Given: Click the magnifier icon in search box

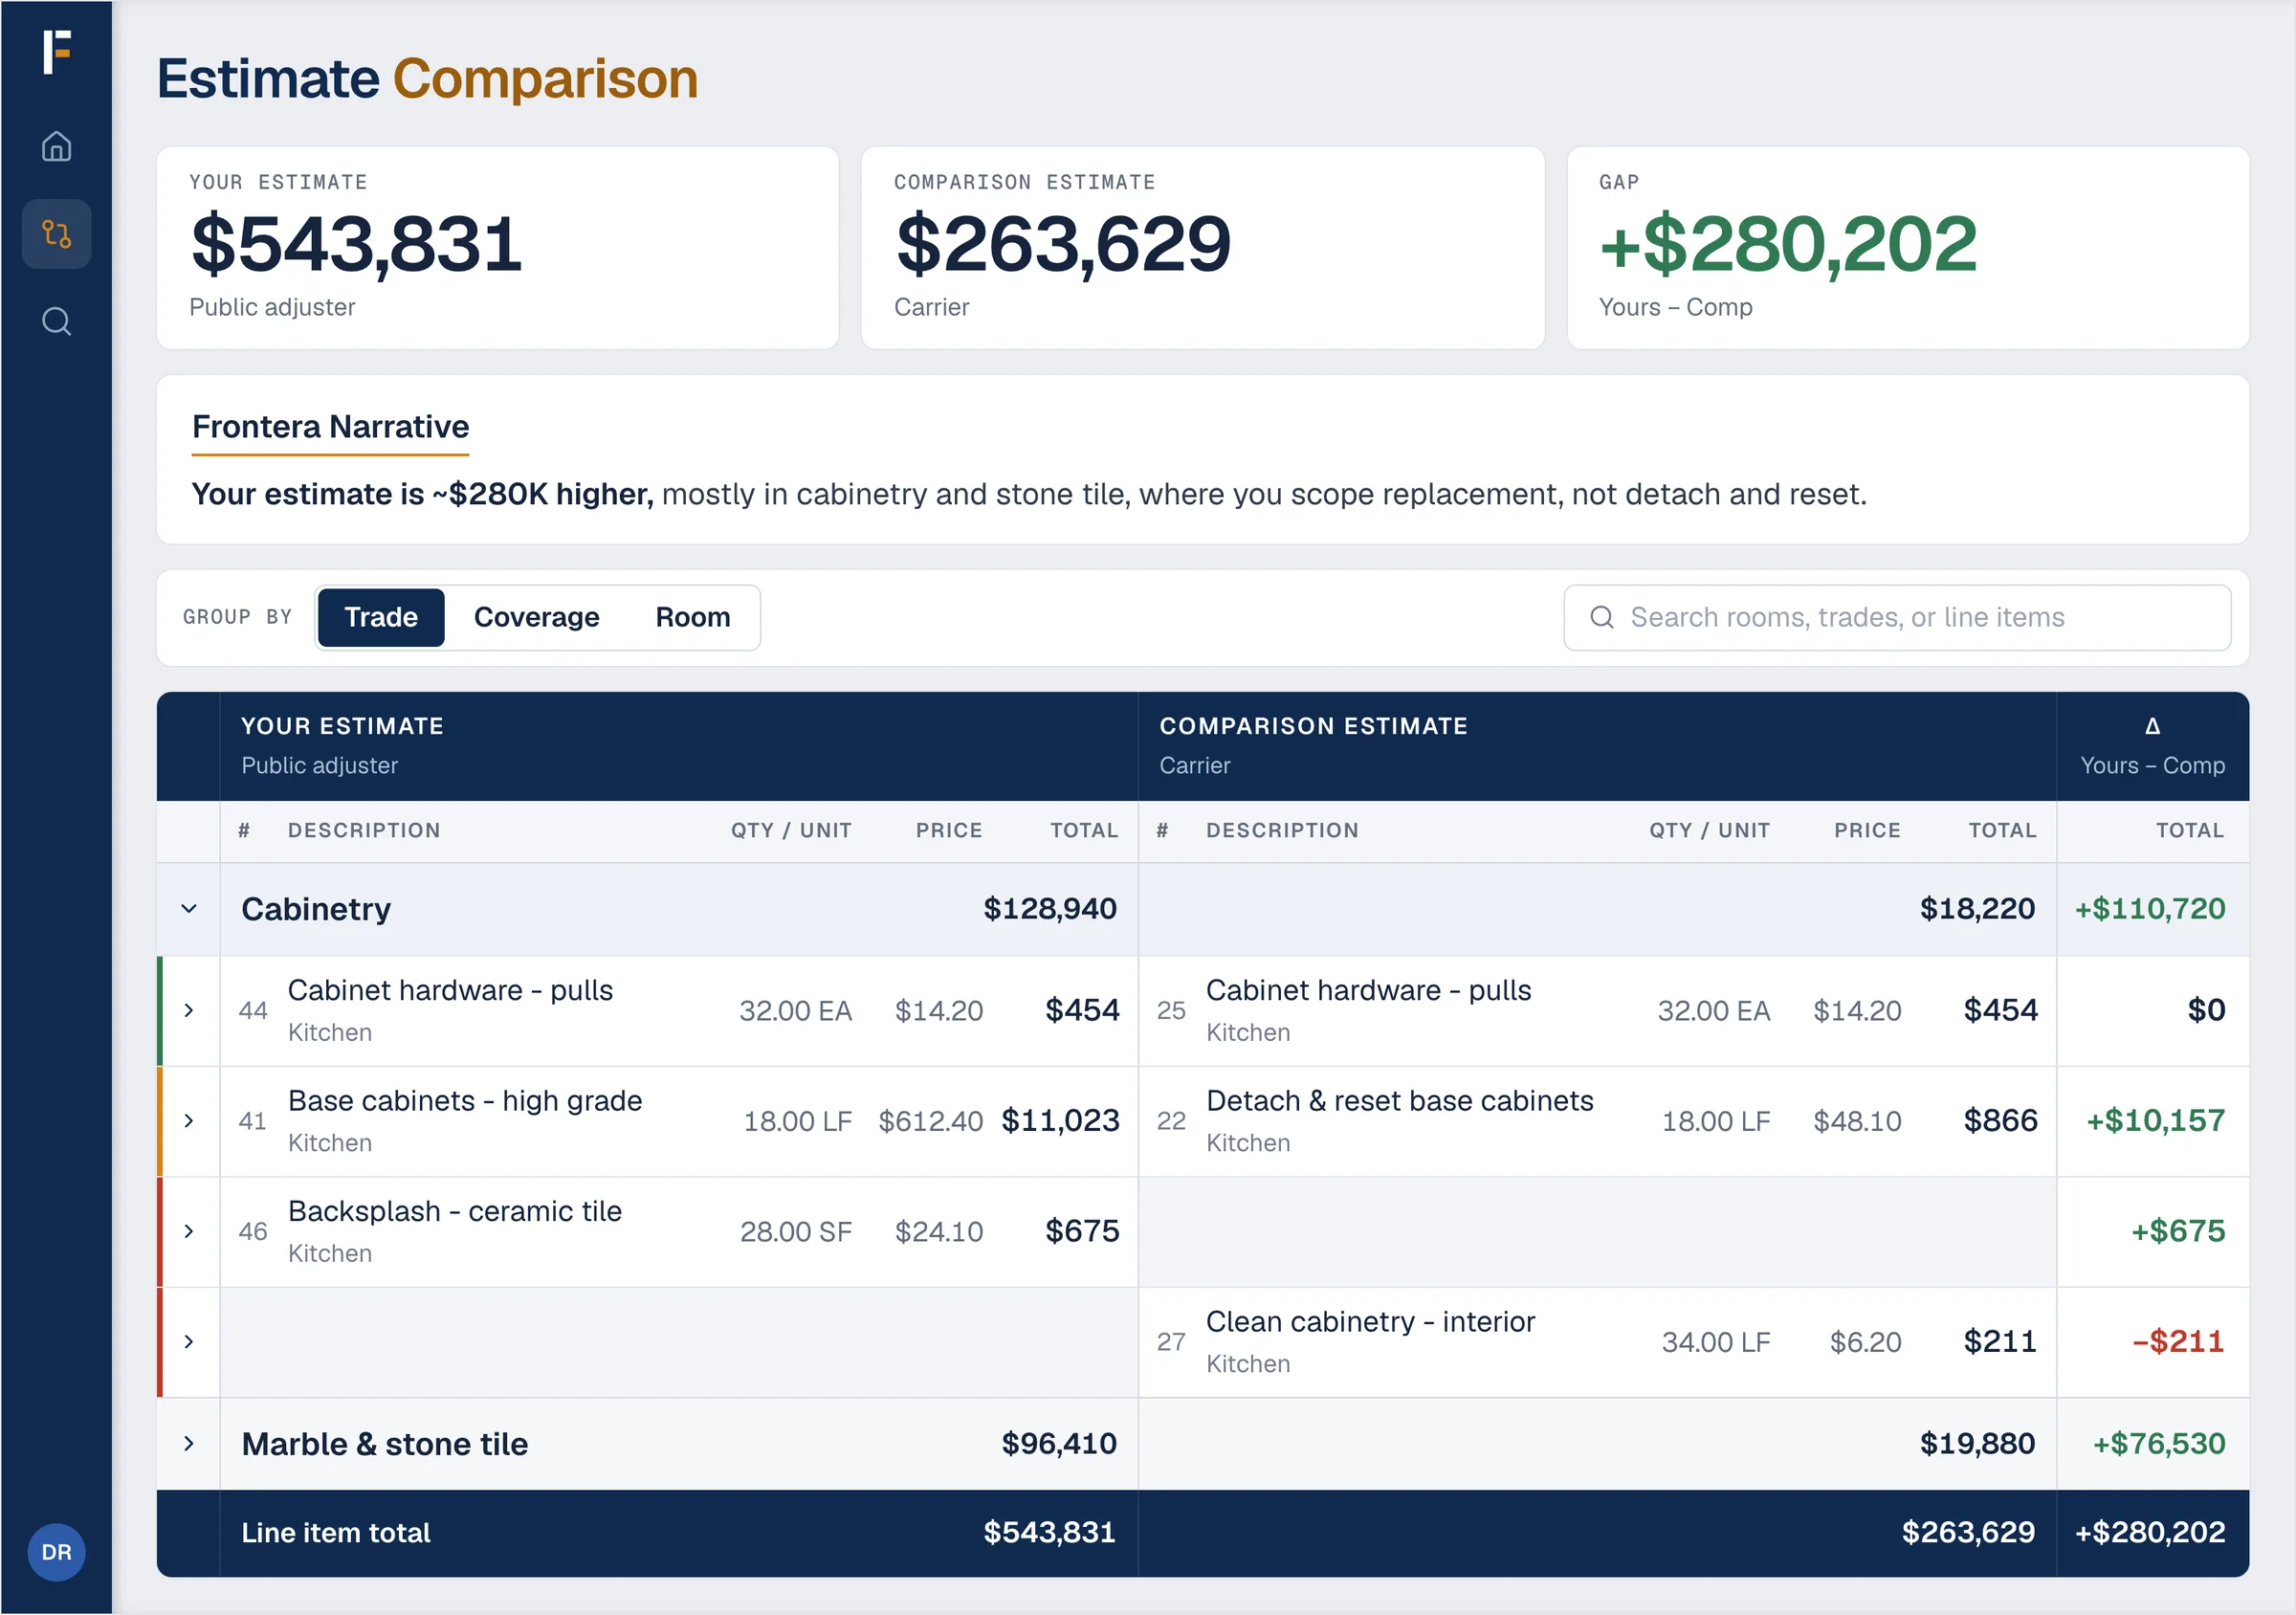Looking at the screenshot, I should tap(1602, 617).
